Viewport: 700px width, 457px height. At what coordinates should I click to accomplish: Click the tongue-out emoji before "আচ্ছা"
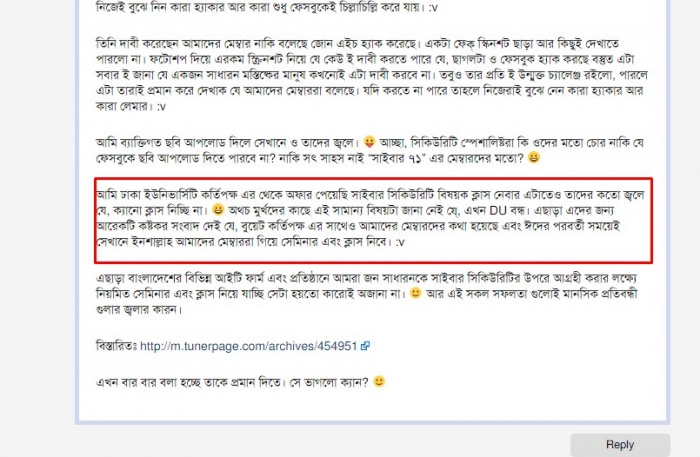(369, 142)
